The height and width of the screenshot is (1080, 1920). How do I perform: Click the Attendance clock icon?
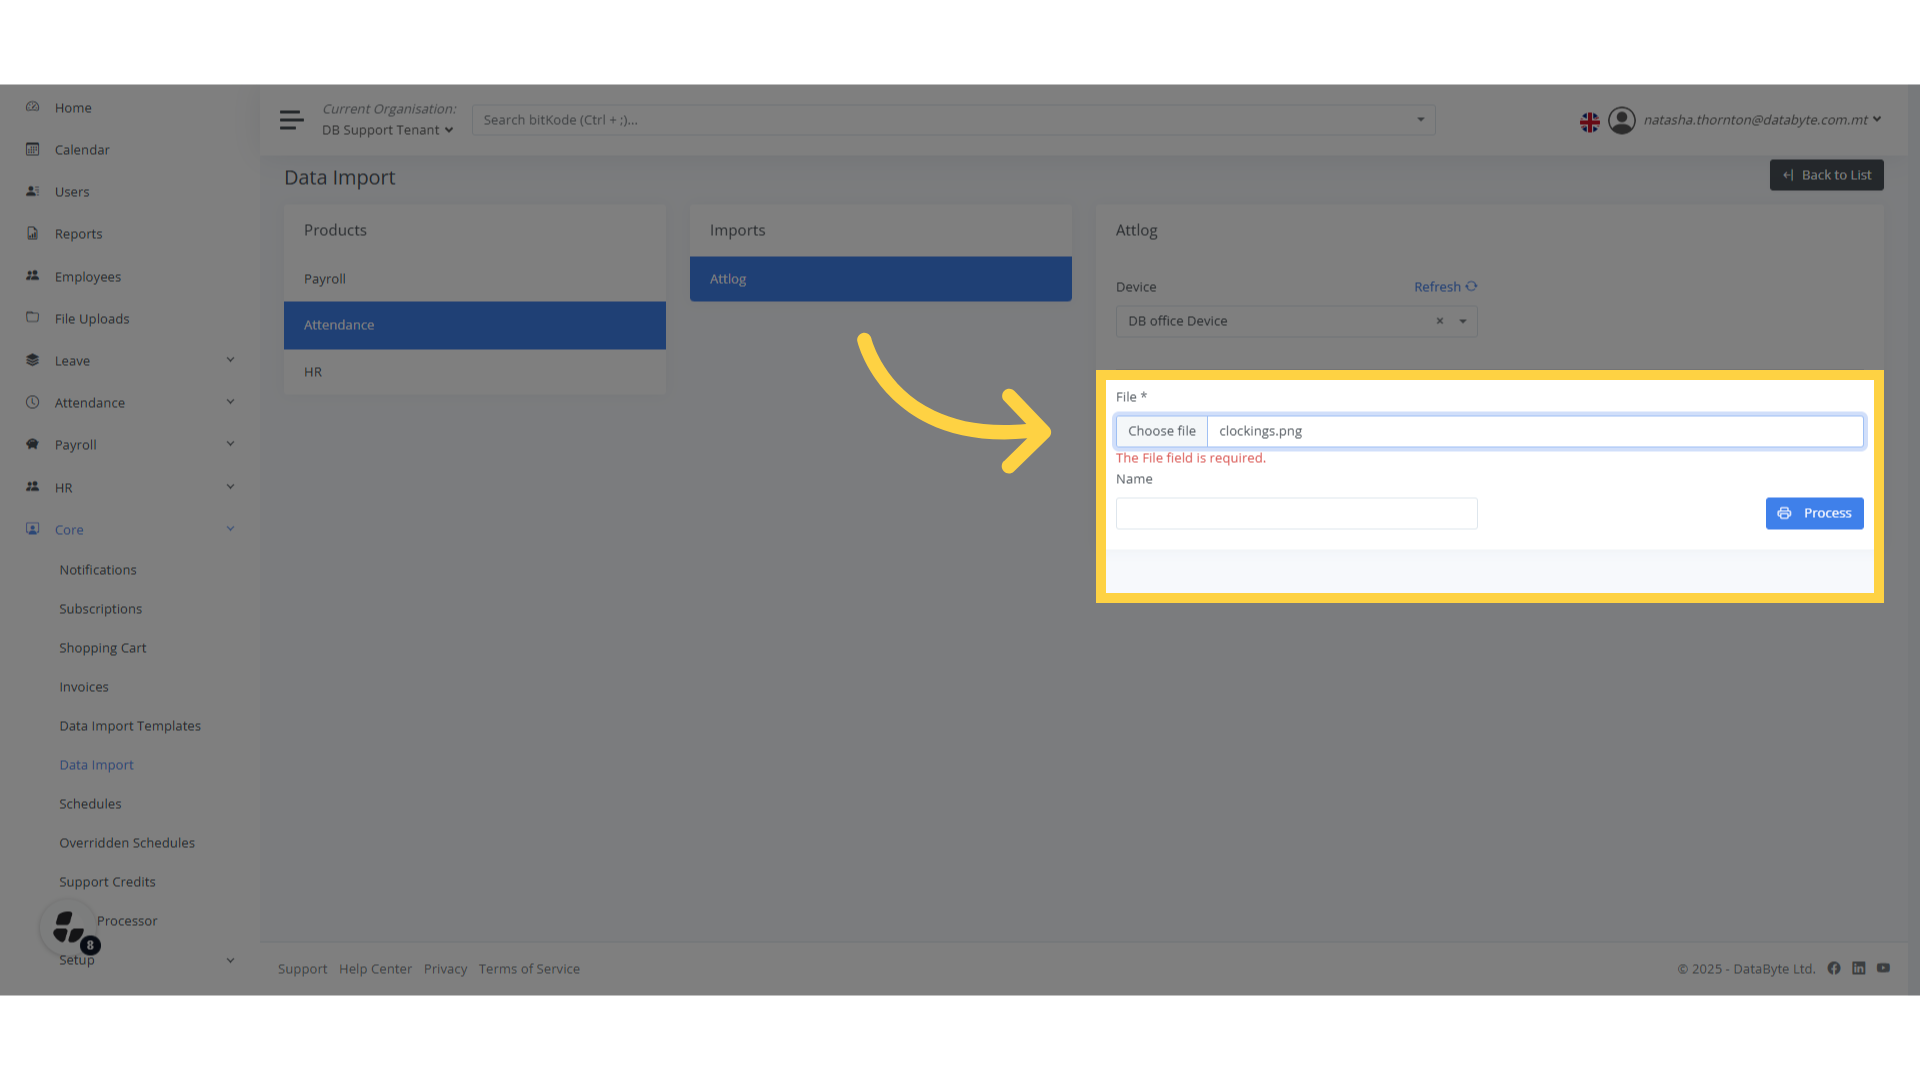[31, 402]
